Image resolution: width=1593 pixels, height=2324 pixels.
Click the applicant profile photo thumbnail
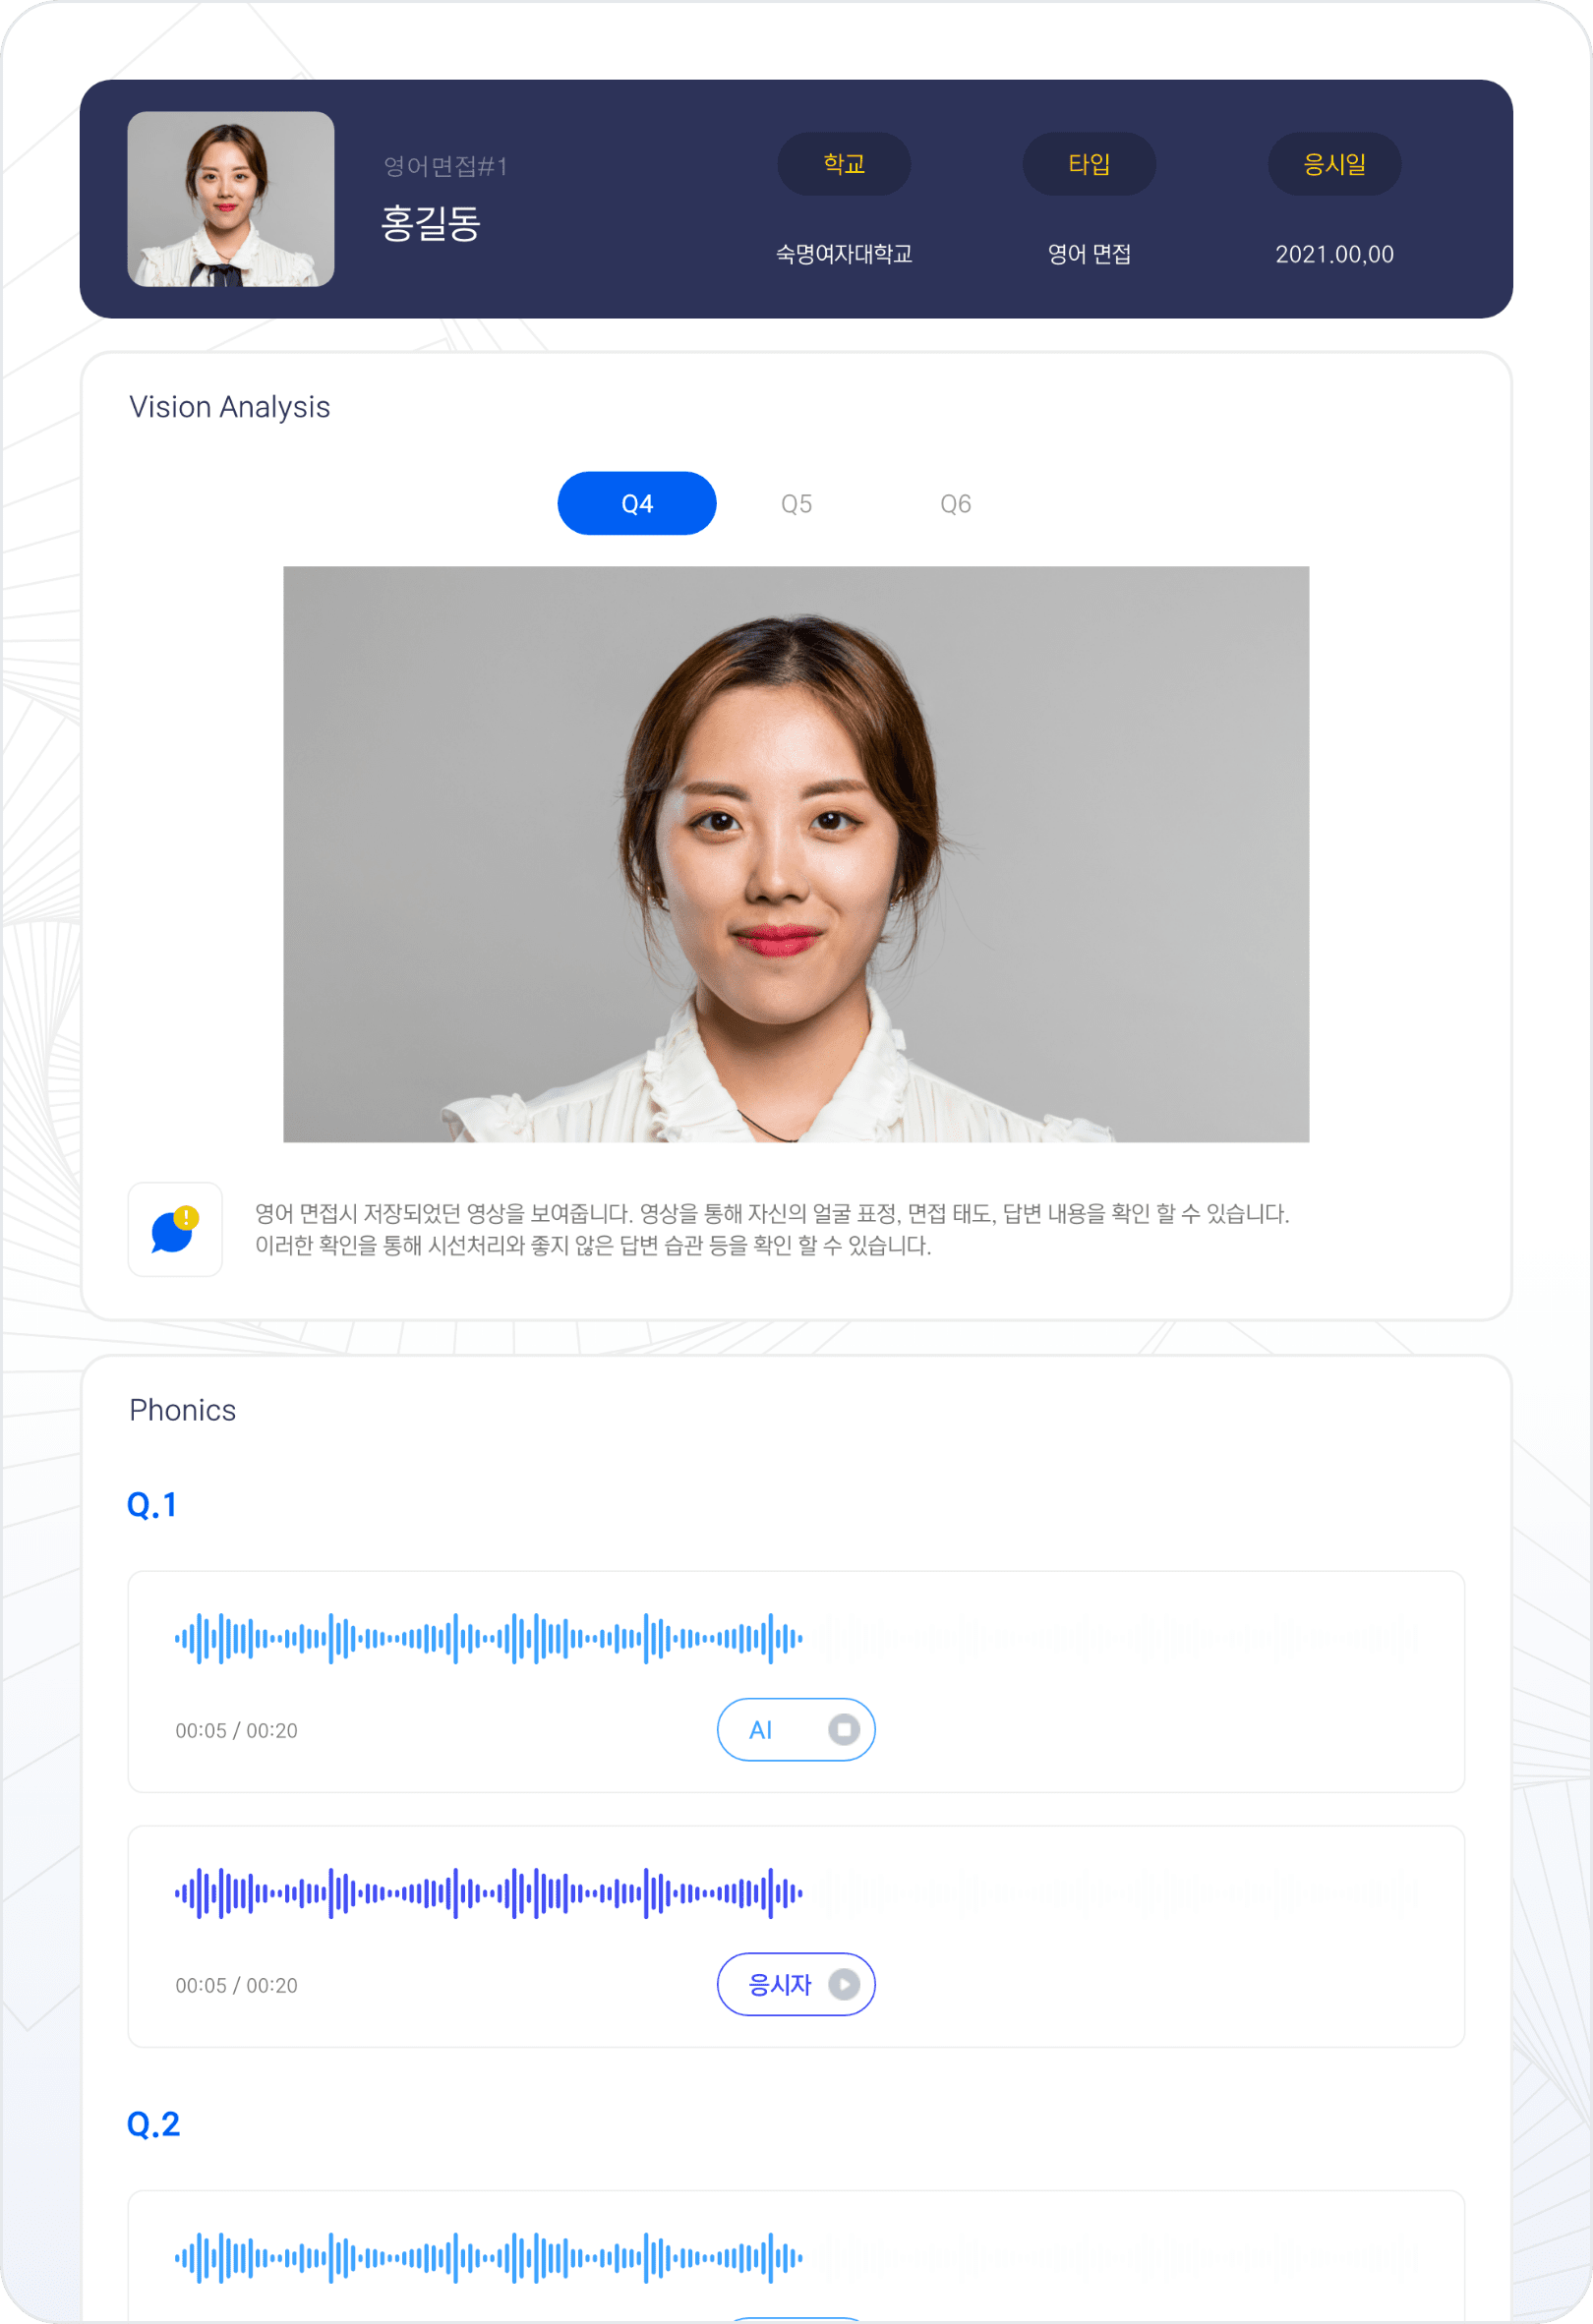231,199
